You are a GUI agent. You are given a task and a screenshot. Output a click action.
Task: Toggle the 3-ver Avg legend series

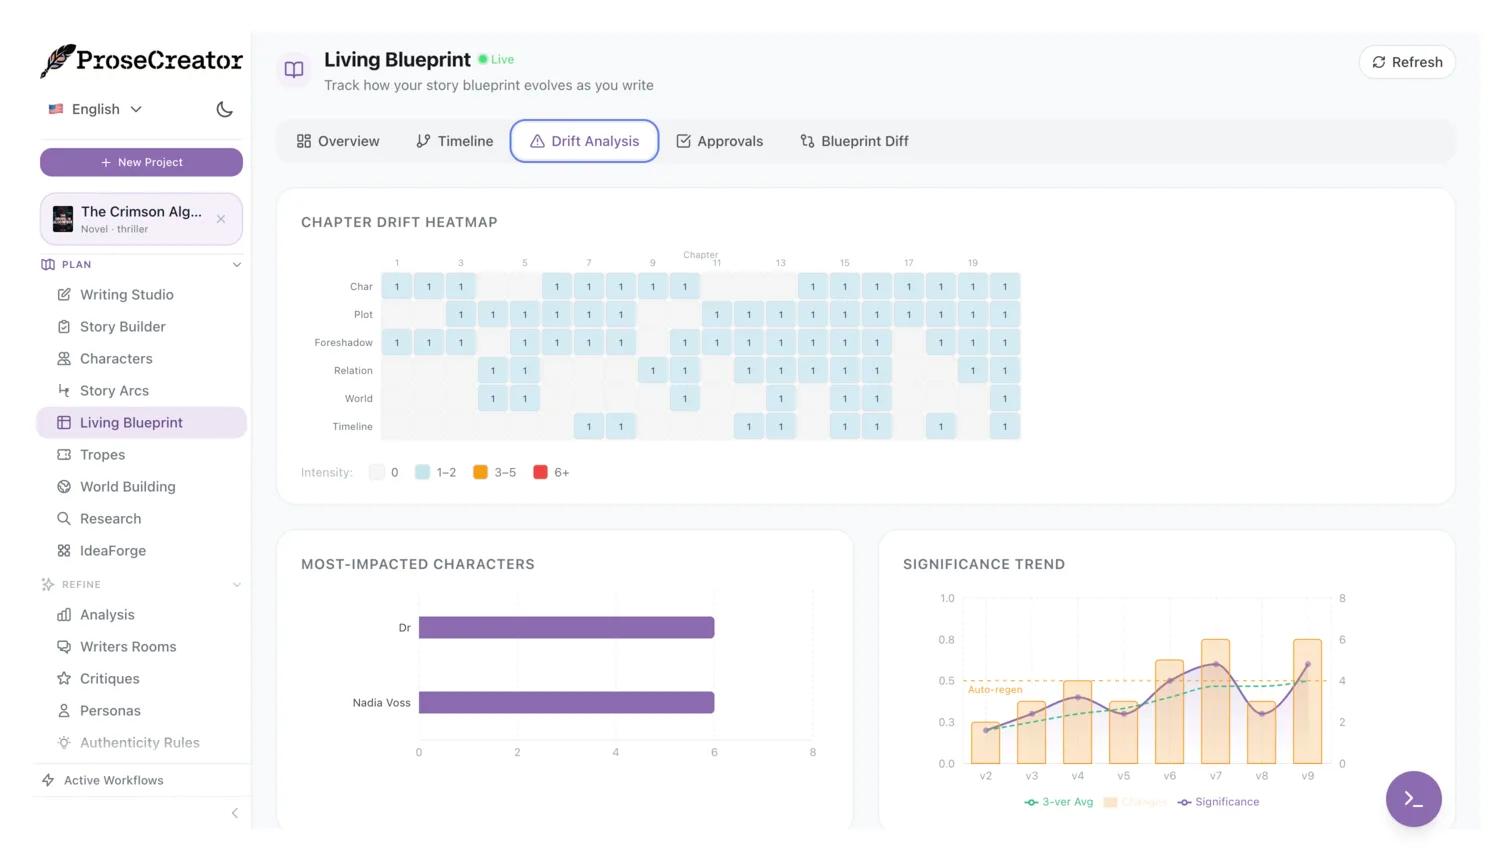1058,802
